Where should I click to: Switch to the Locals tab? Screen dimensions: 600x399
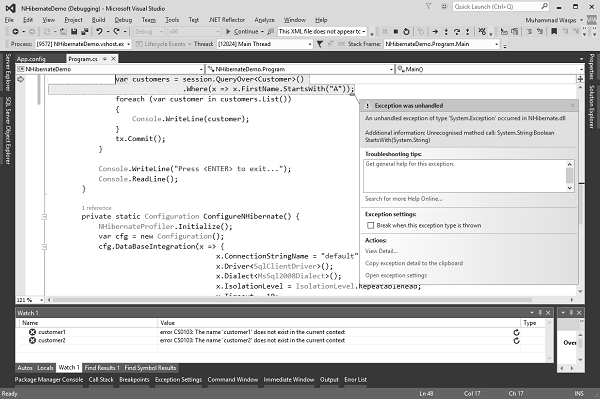(x=45, y=368)
